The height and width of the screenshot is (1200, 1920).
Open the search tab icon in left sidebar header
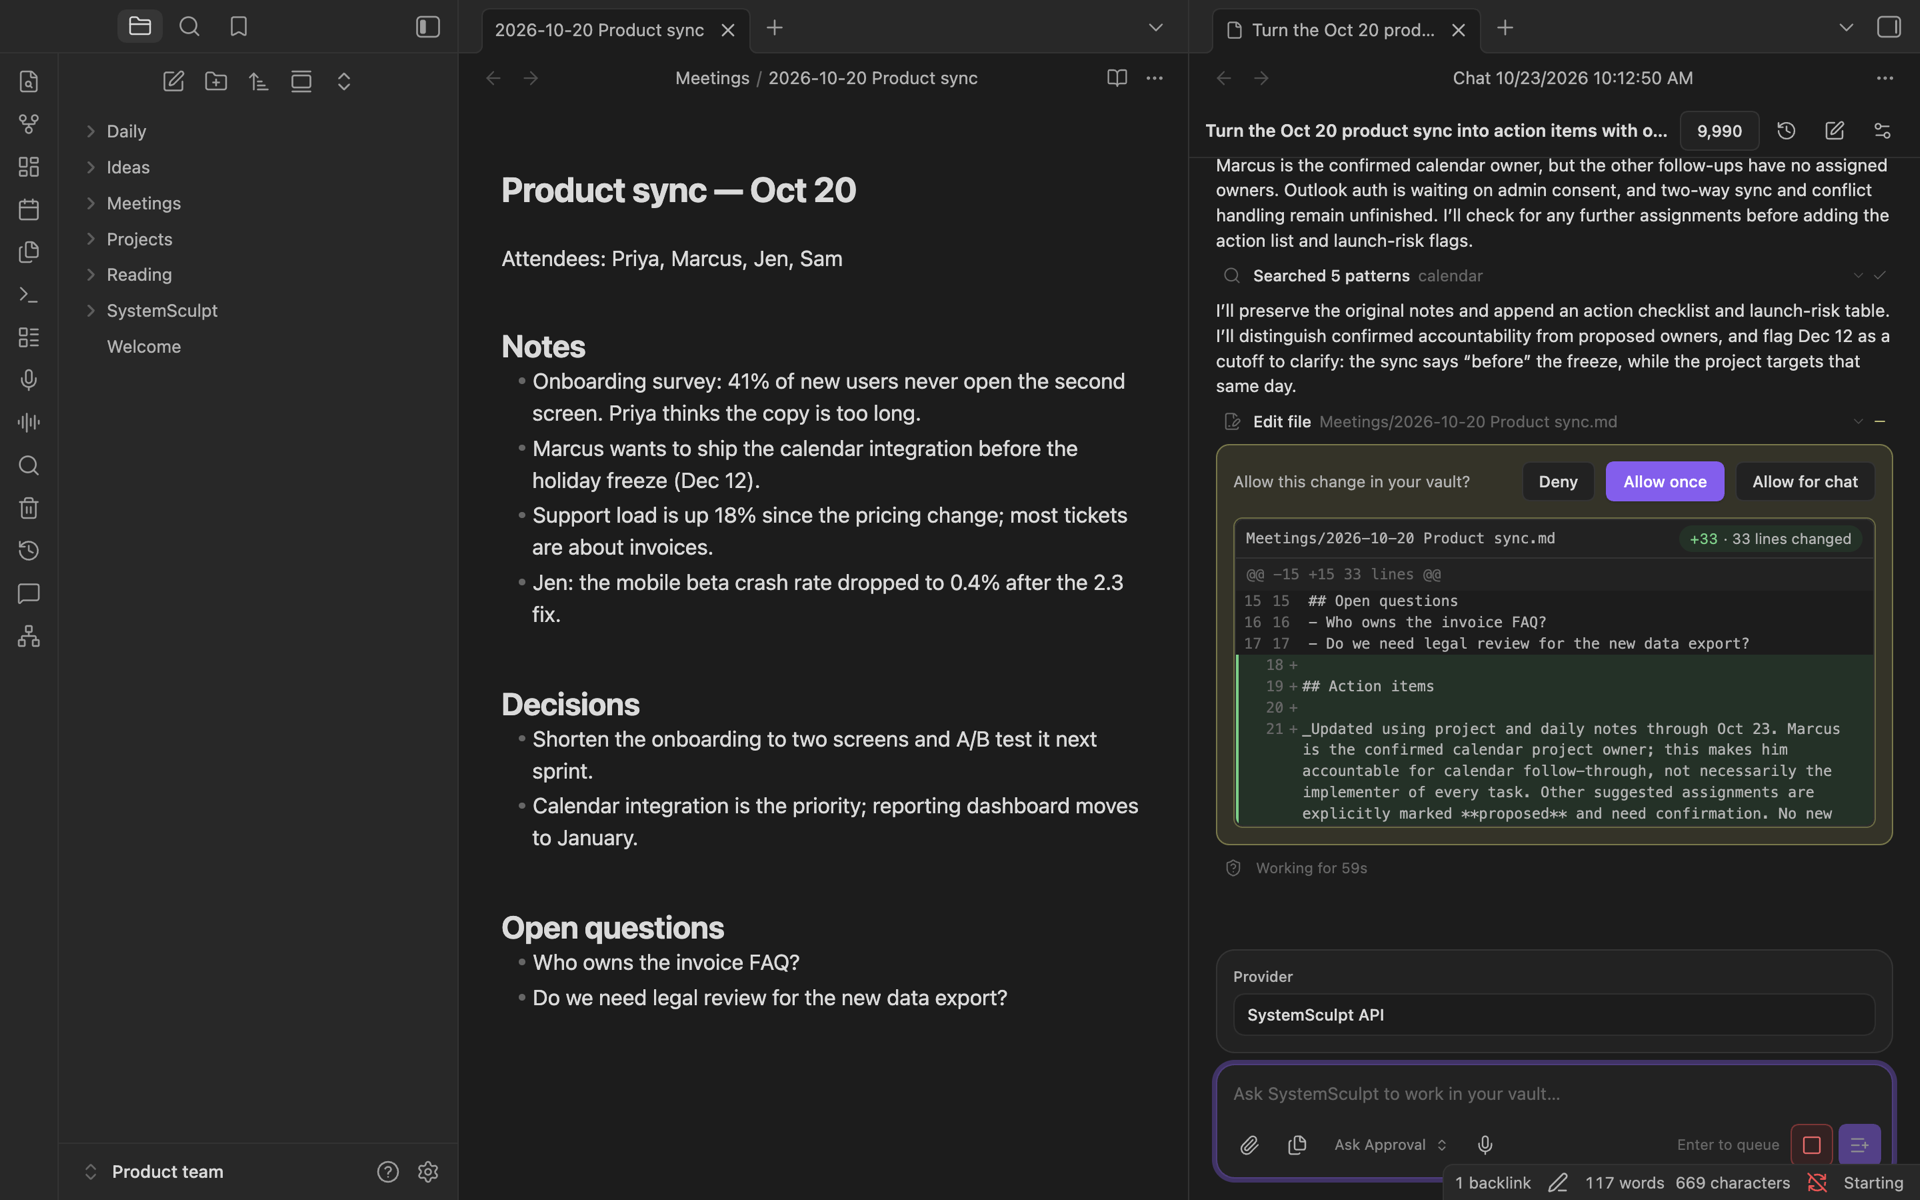[x=189, y=27]
